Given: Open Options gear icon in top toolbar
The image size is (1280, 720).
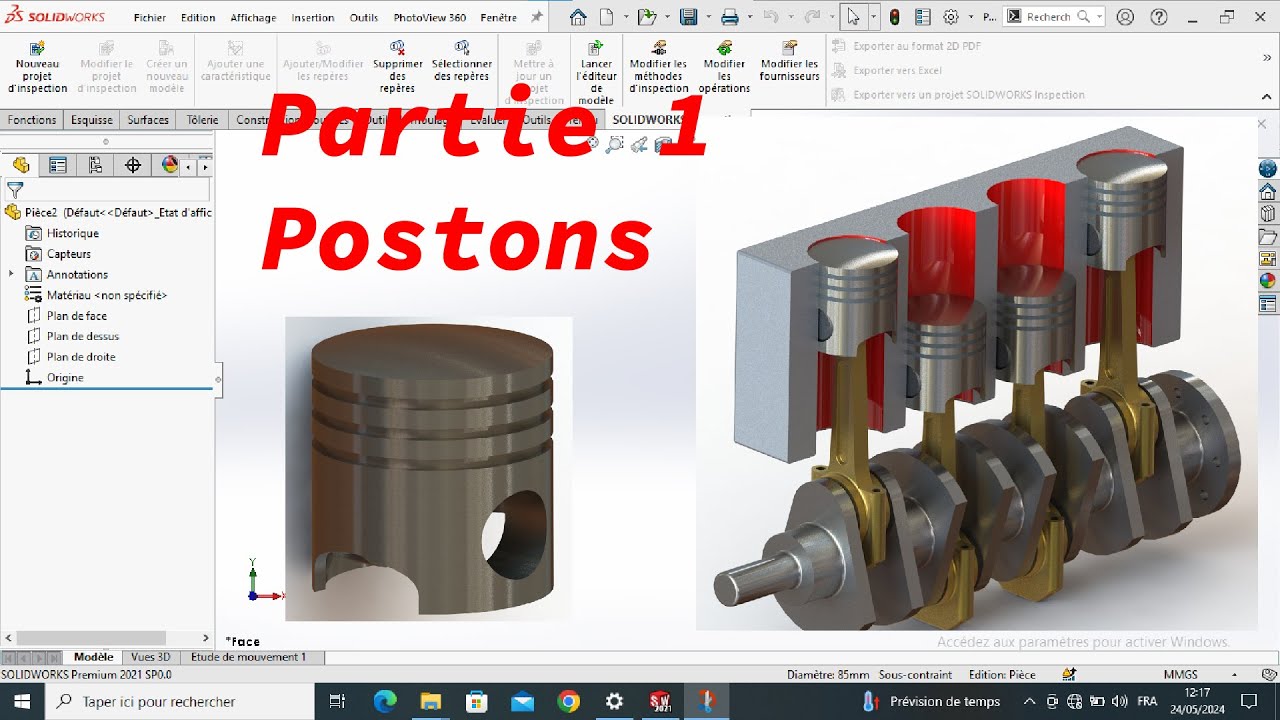Looking at the screenshot, I should [951, 17].
